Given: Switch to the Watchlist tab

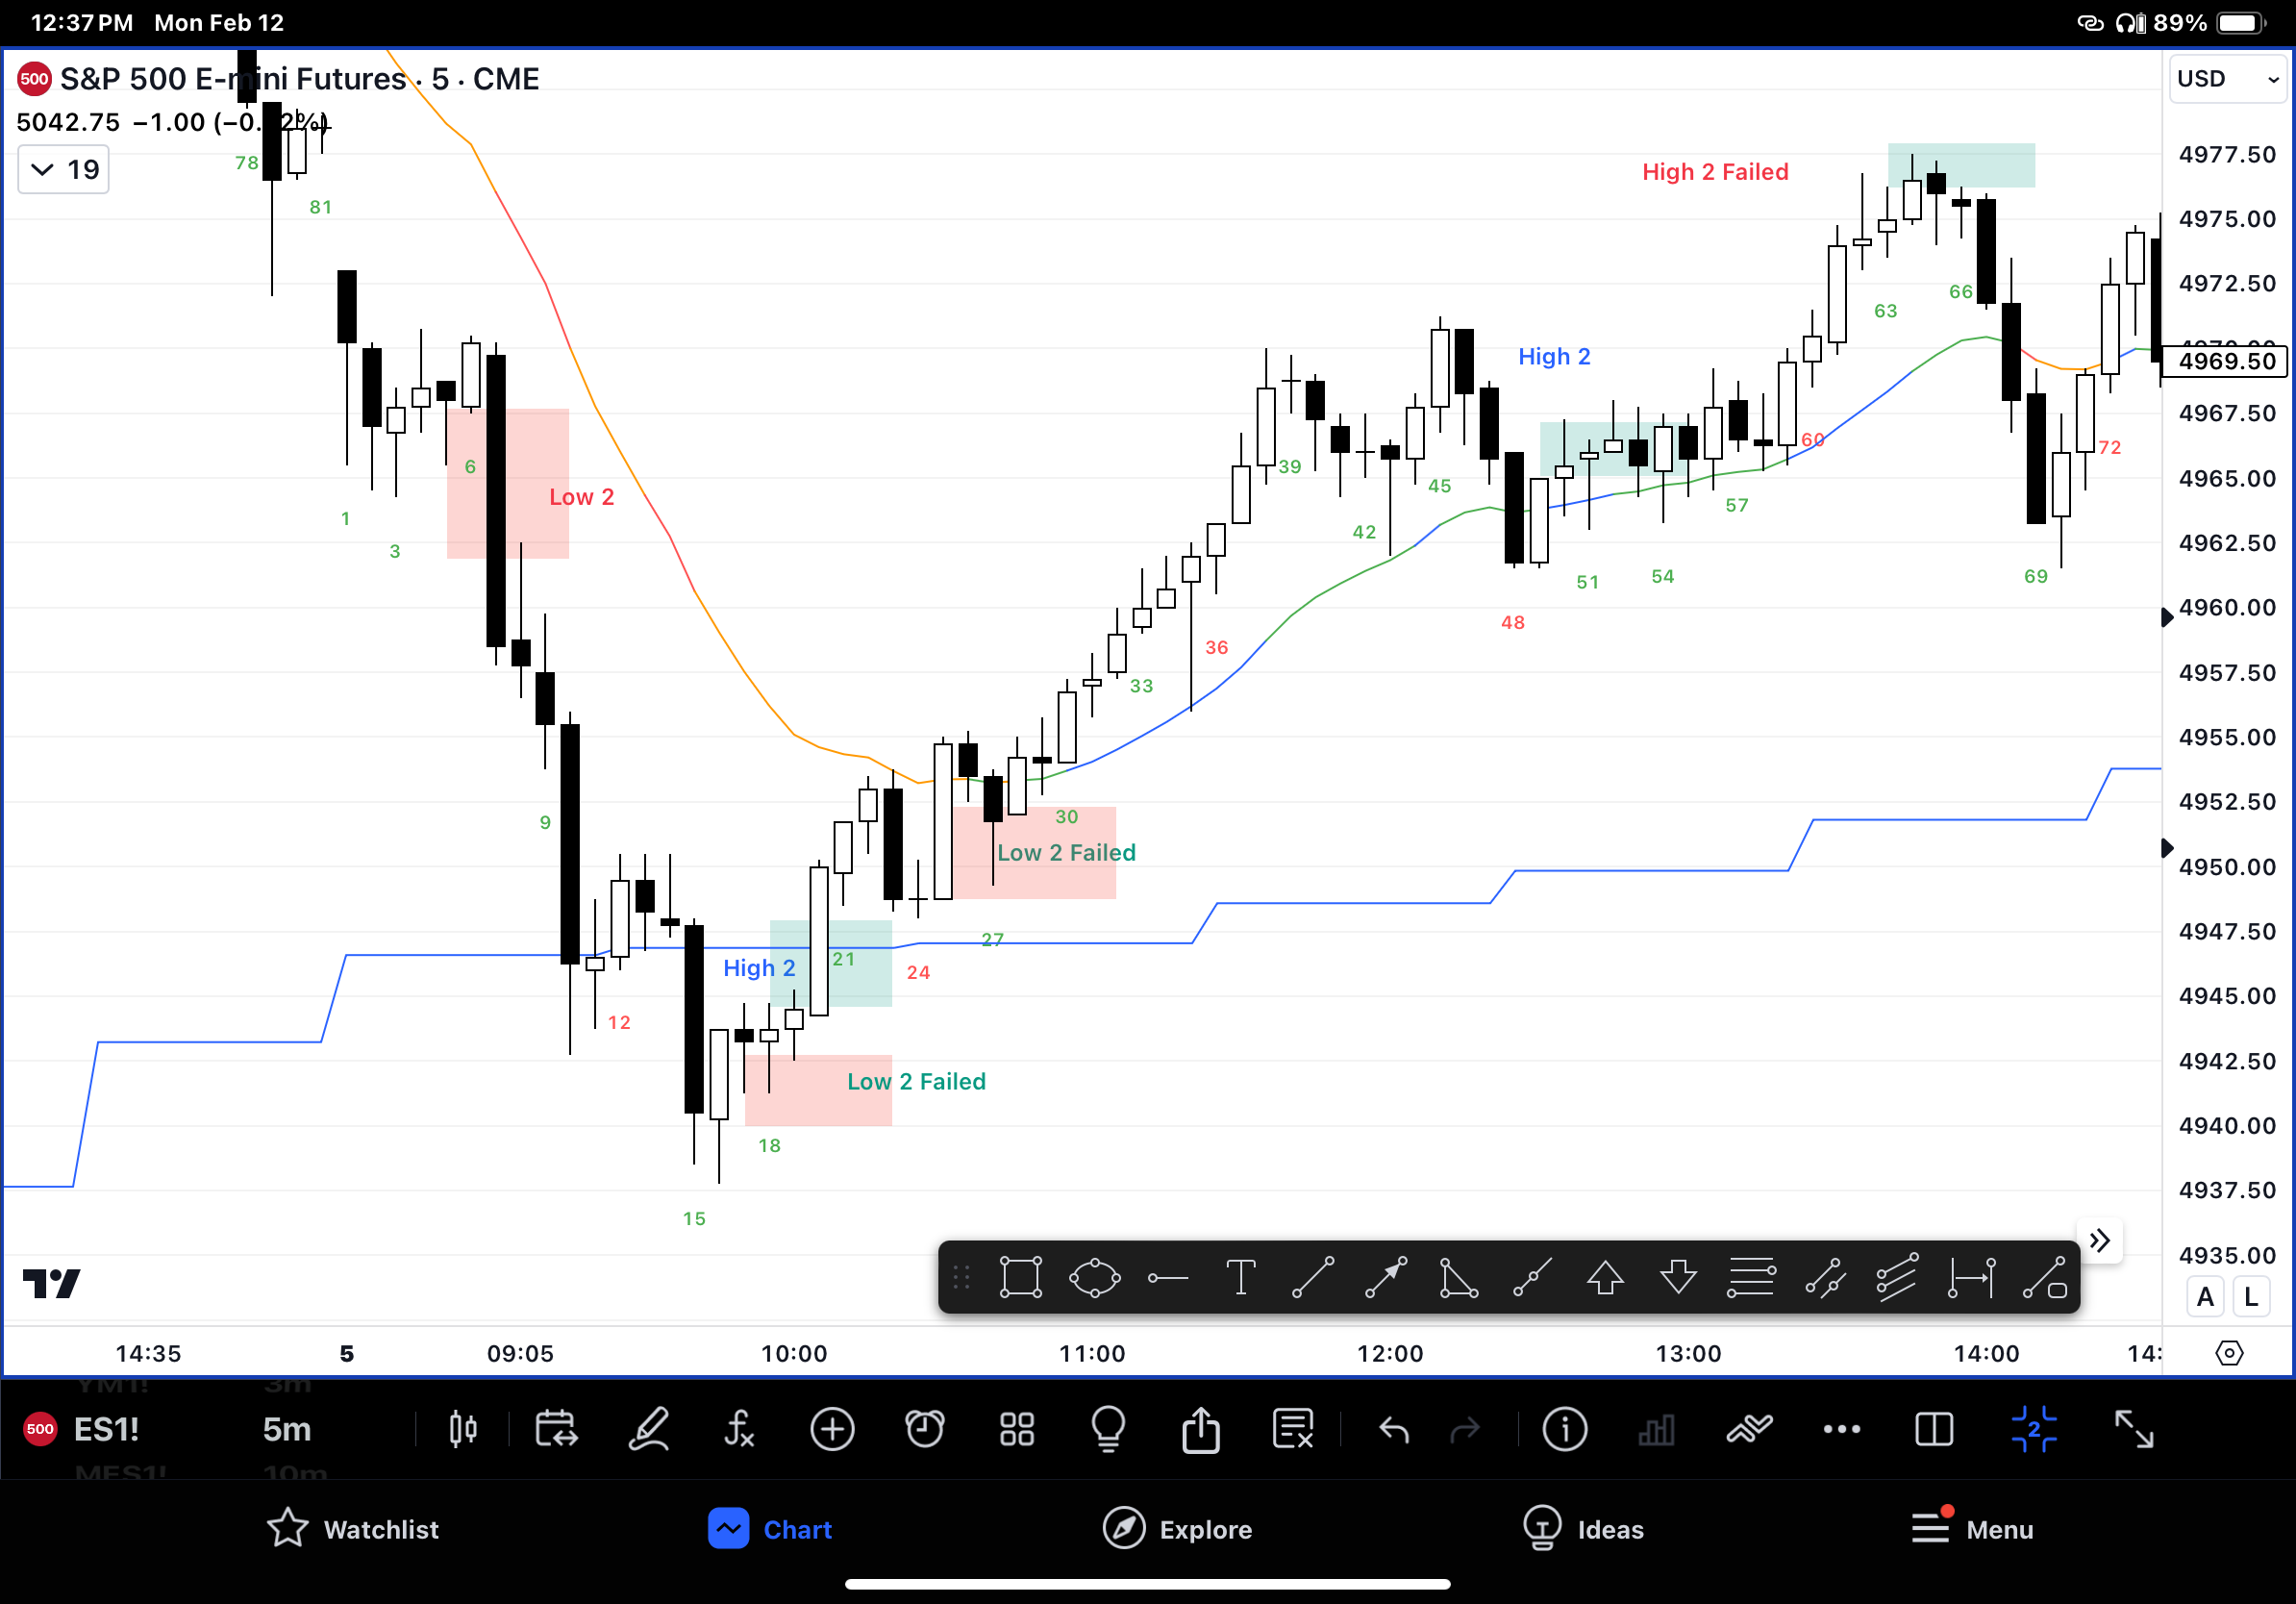Looking at the screenshot, I should coord(352,1529).
